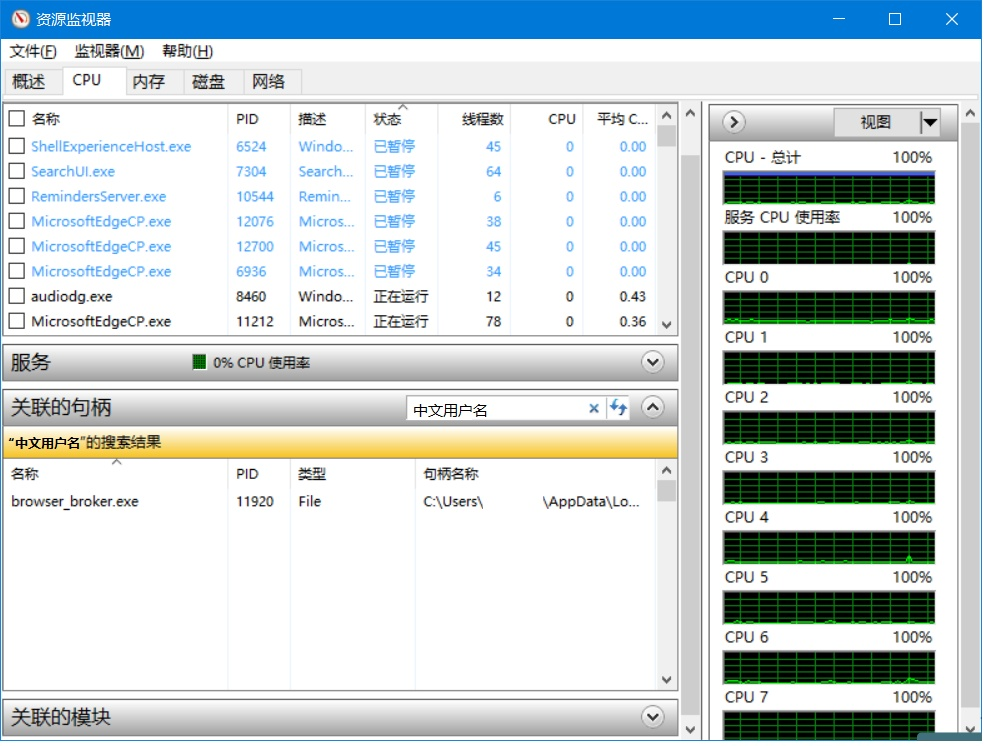Click the 已暂停 status of RemindersServer.exe

point(394,196)
